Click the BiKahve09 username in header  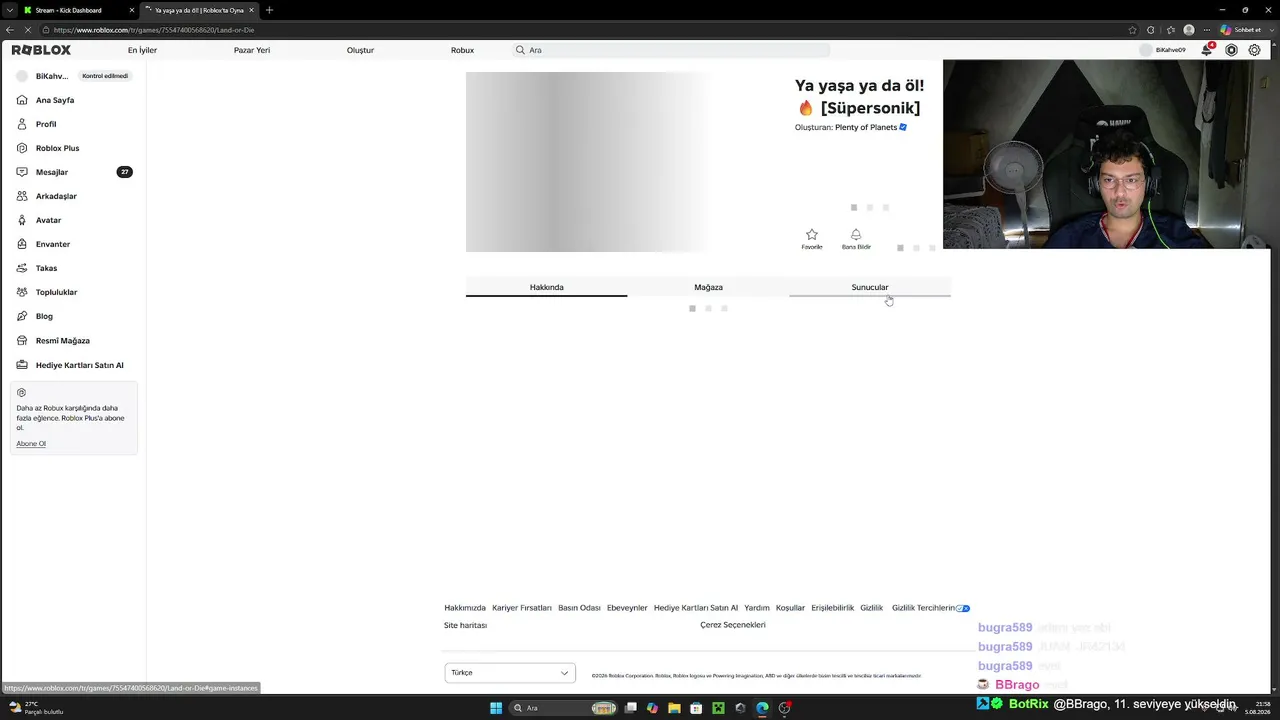click(x=1171, y=50)
